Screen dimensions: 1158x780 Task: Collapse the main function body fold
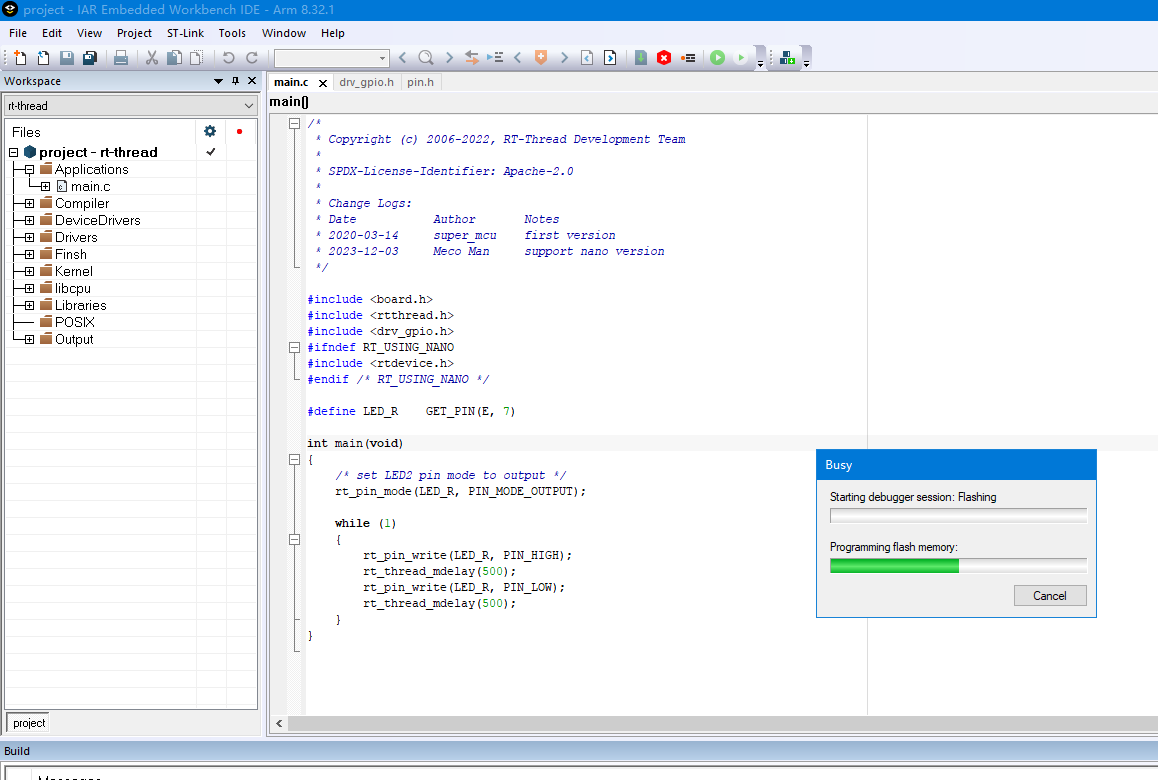click(294, 459)
